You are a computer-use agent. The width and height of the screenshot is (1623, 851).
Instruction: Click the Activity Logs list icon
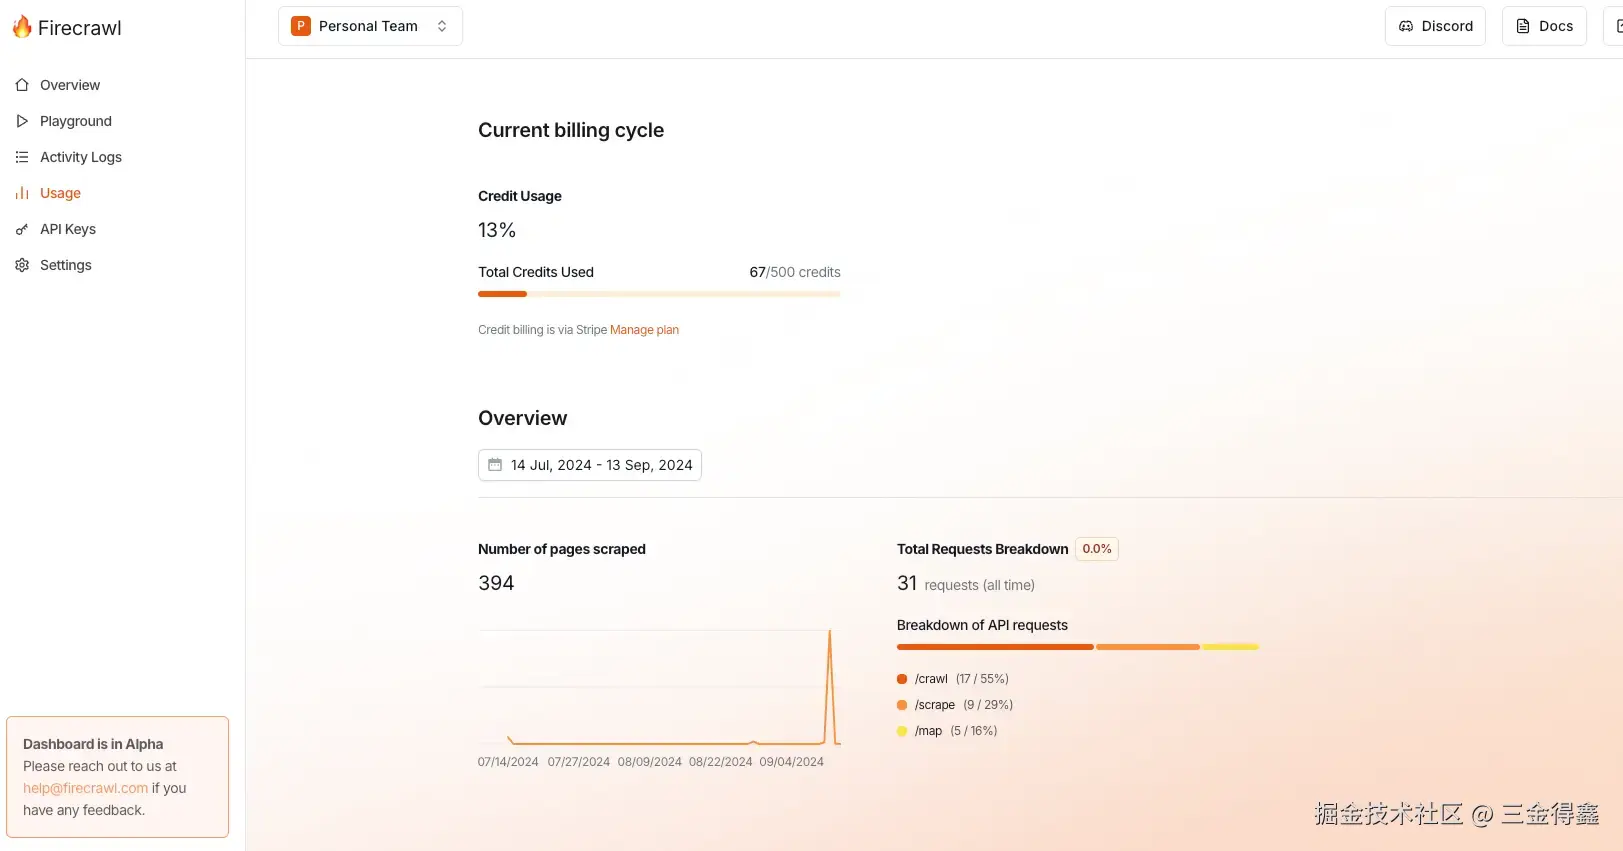click(x=22, y=157)
